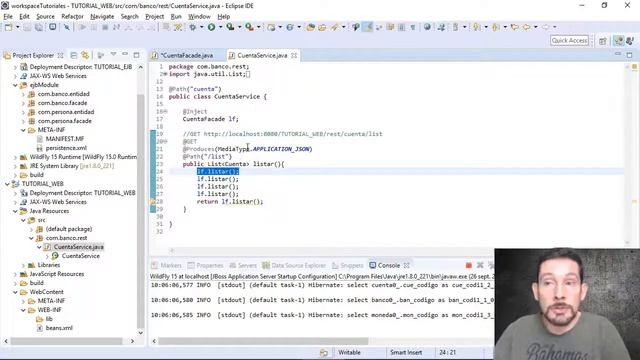Image resolution: width=640 pixels, height=360 pixels.
Task: Toggle Mark Occurrences highlighter icon
Action: (367, 27)
